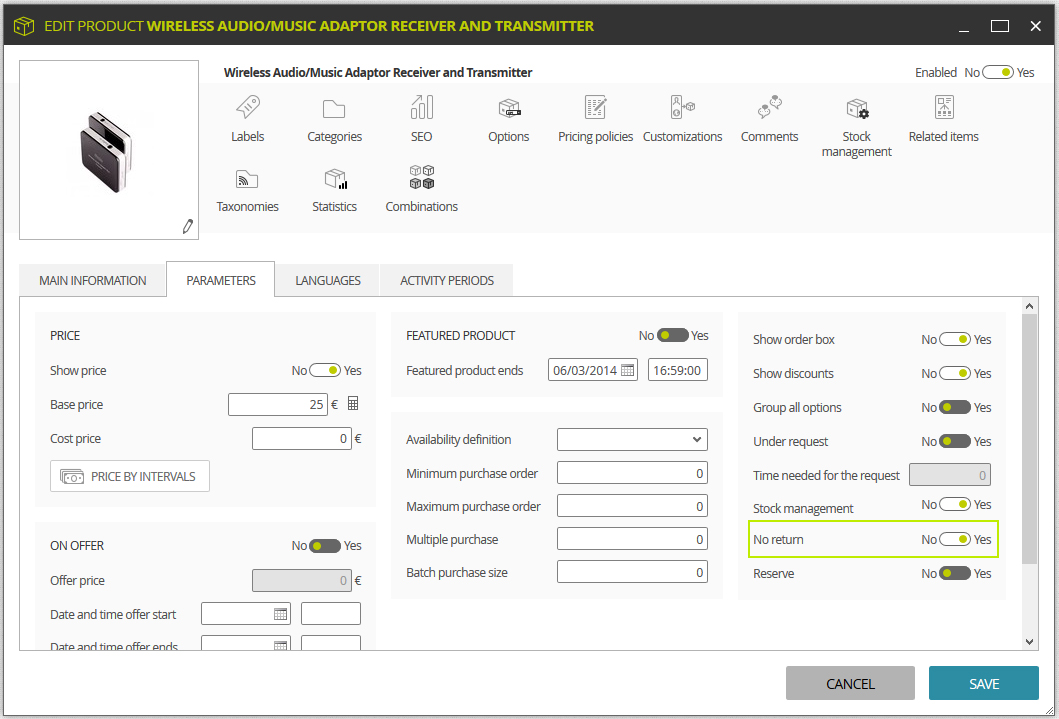Open the Customizations icon
Viewport: 1059px width, 719px height.
[x=682, y=107]
